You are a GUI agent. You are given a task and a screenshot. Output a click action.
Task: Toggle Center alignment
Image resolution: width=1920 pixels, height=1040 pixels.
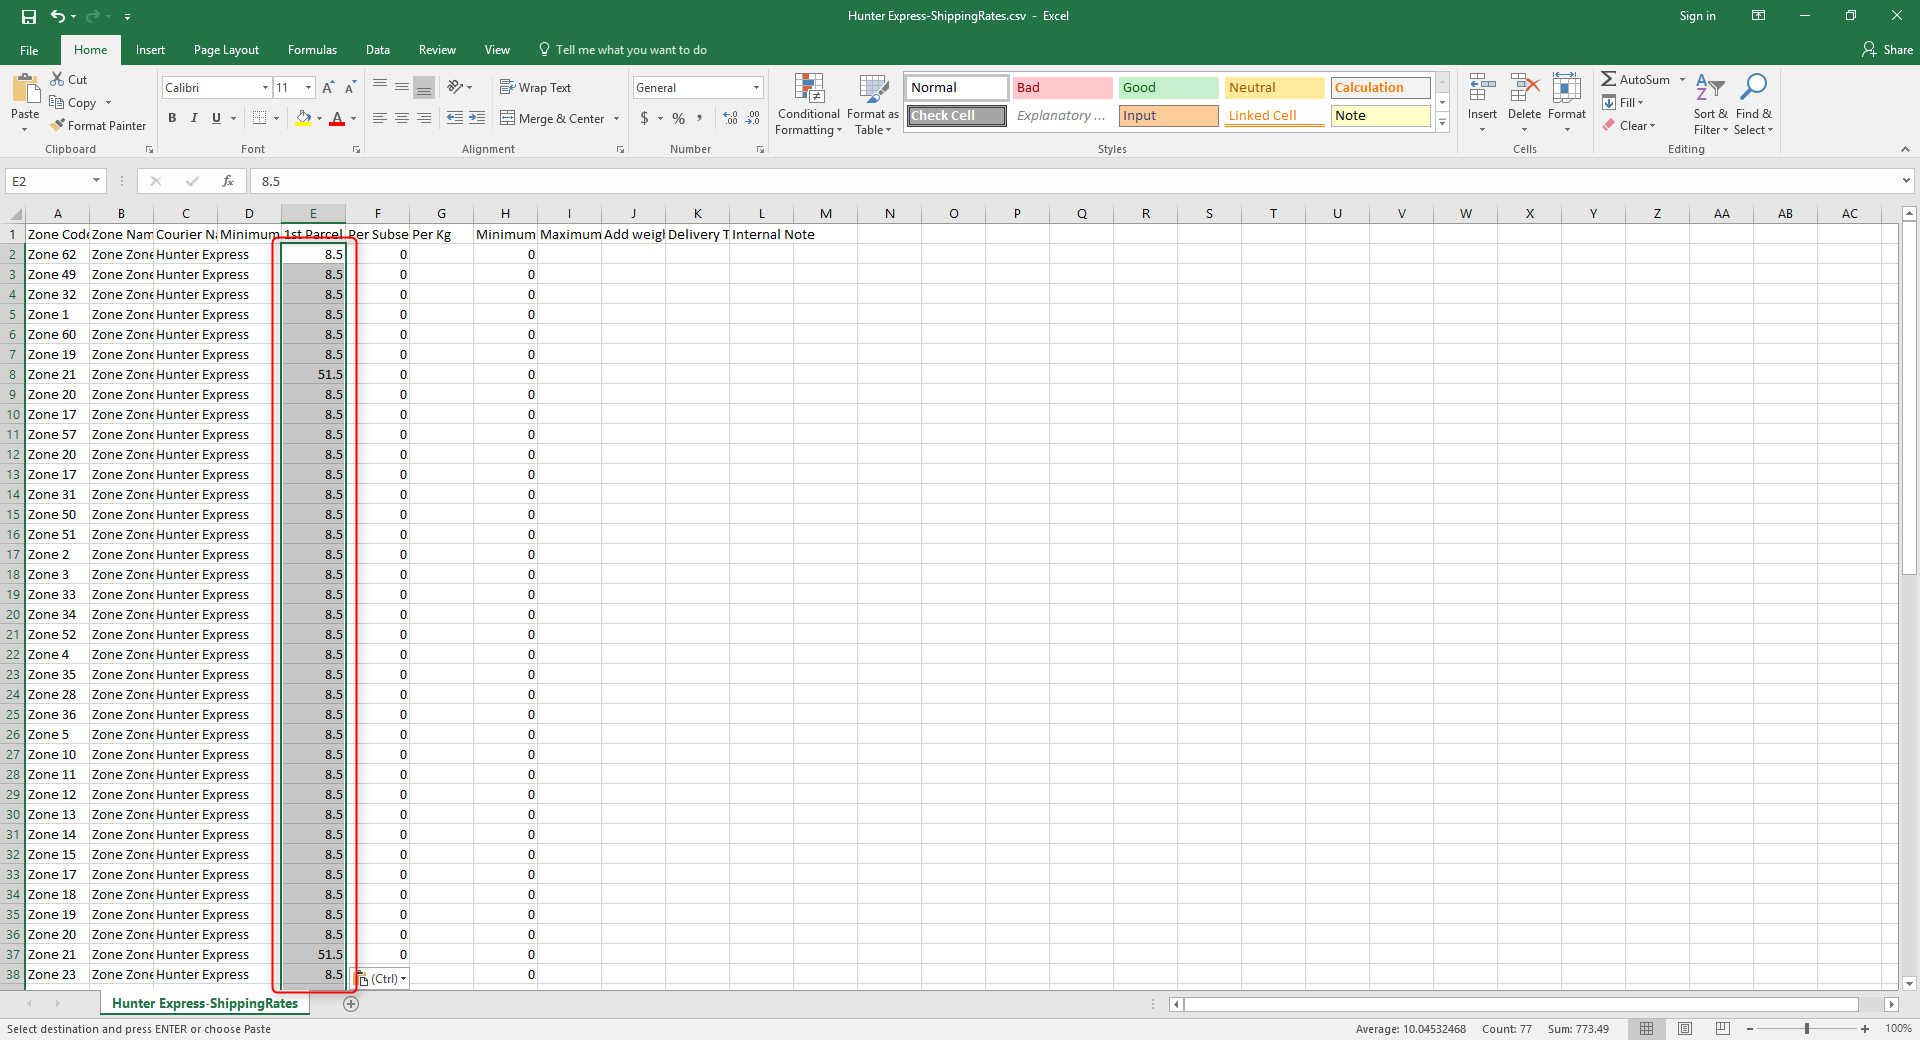[x=402, y=118]
